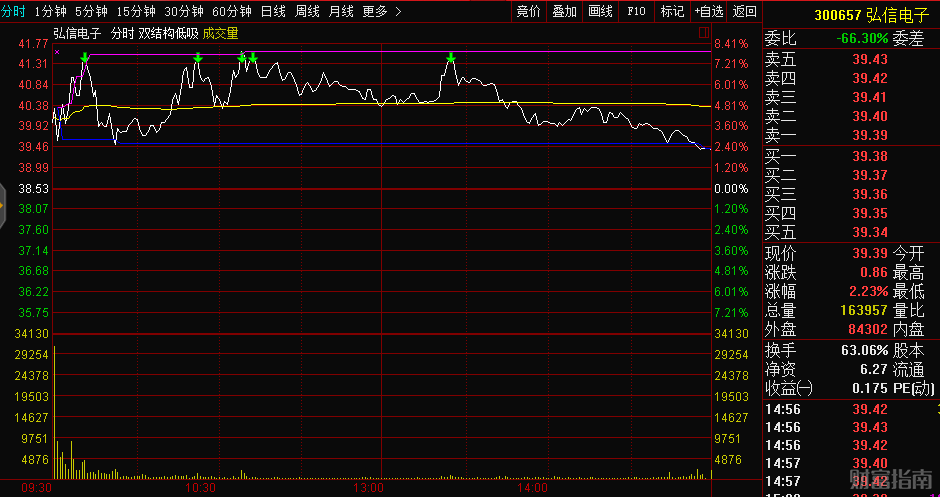Click the first green sell-signal arrow

[85, 58]
